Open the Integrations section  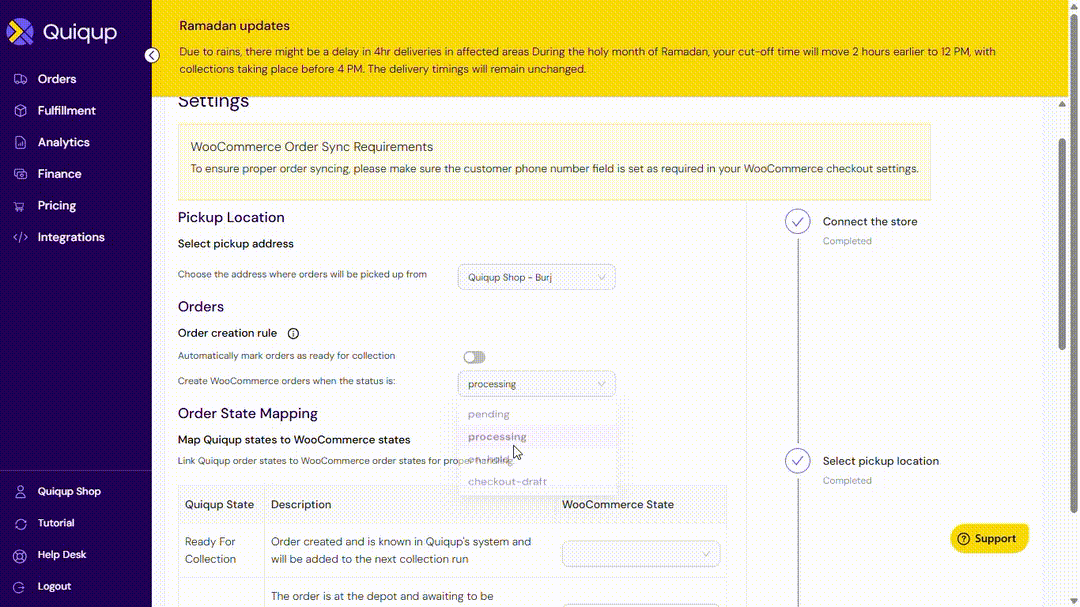pyautogui.click(x=71, y=237)
